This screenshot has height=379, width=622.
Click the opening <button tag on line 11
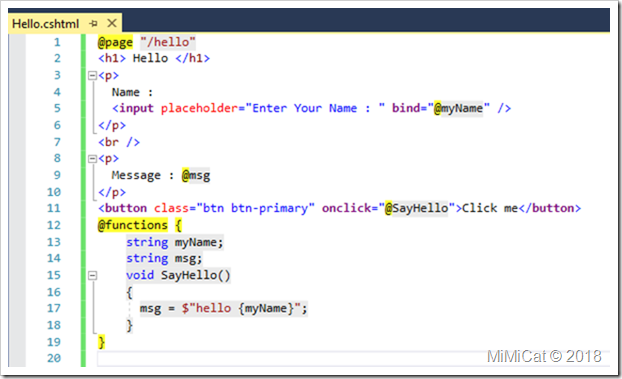(123, 208)
